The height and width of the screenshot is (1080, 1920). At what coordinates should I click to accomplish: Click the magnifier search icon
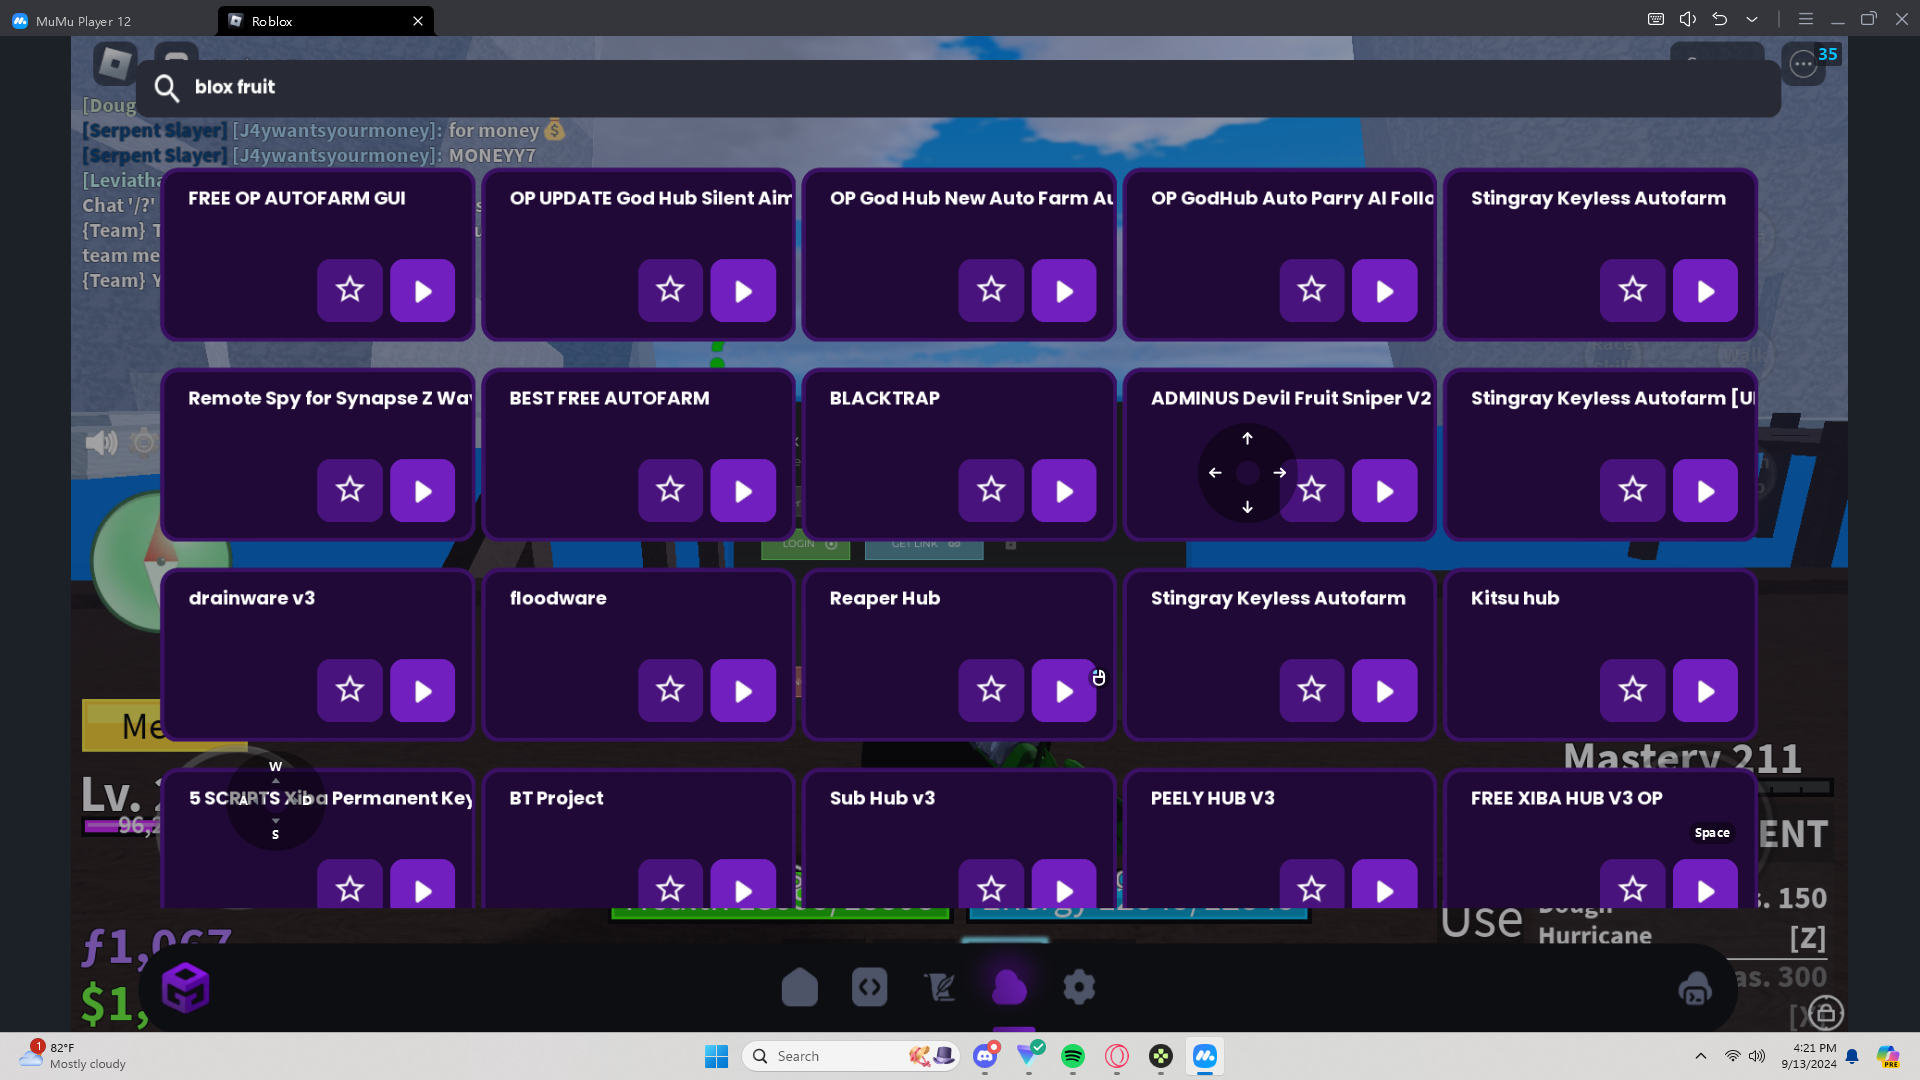[167, 88]
